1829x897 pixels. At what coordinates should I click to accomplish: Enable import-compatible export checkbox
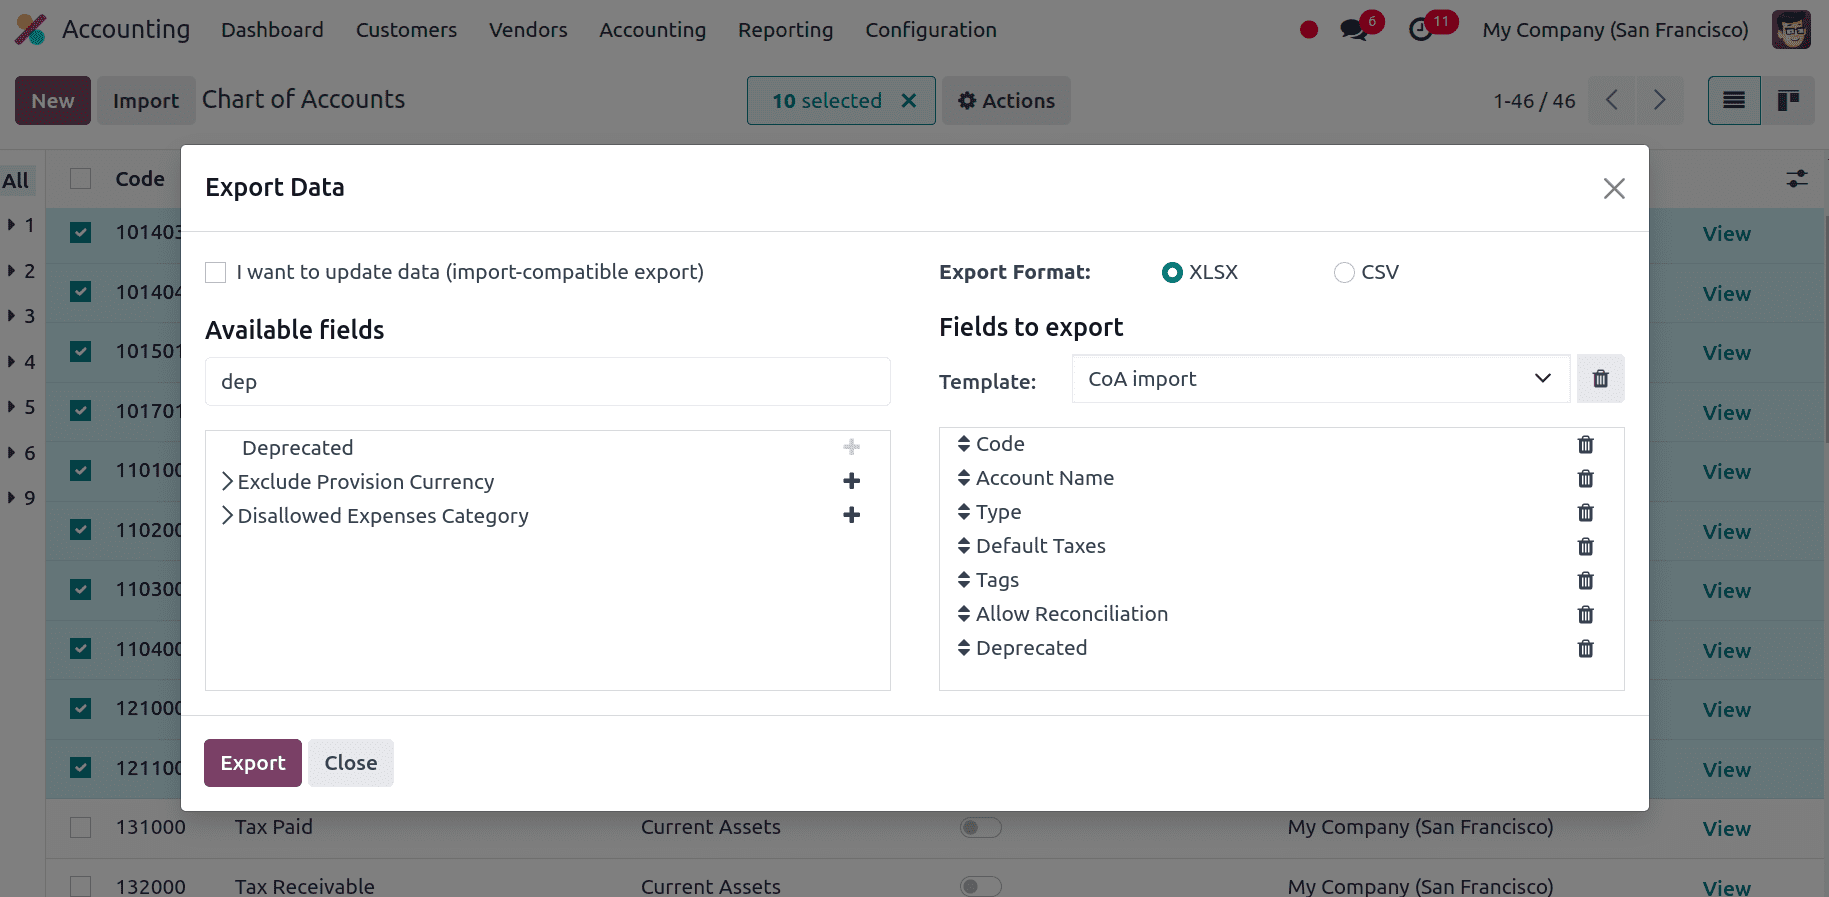[x=215, y=272]
